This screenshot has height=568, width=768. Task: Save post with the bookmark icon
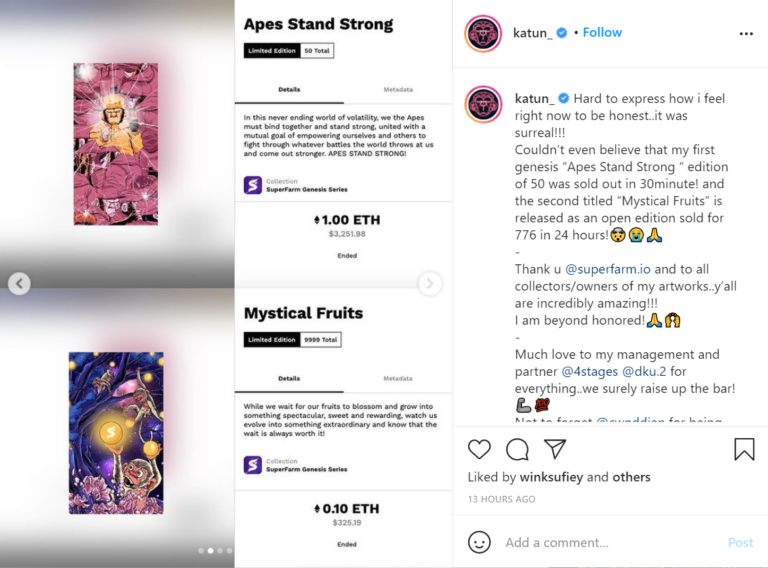[x=744, y=449]
